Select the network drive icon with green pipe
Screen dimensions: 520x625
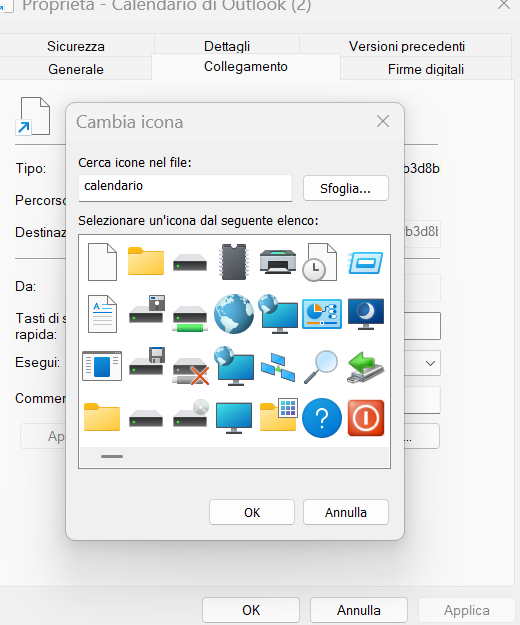click(x=190, y=319)
